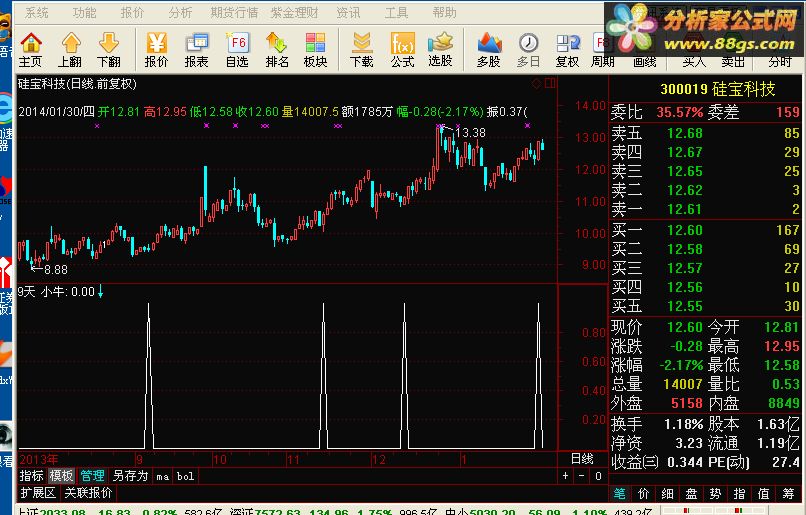Select the 细 detail tab

click(x=667, y=494)
